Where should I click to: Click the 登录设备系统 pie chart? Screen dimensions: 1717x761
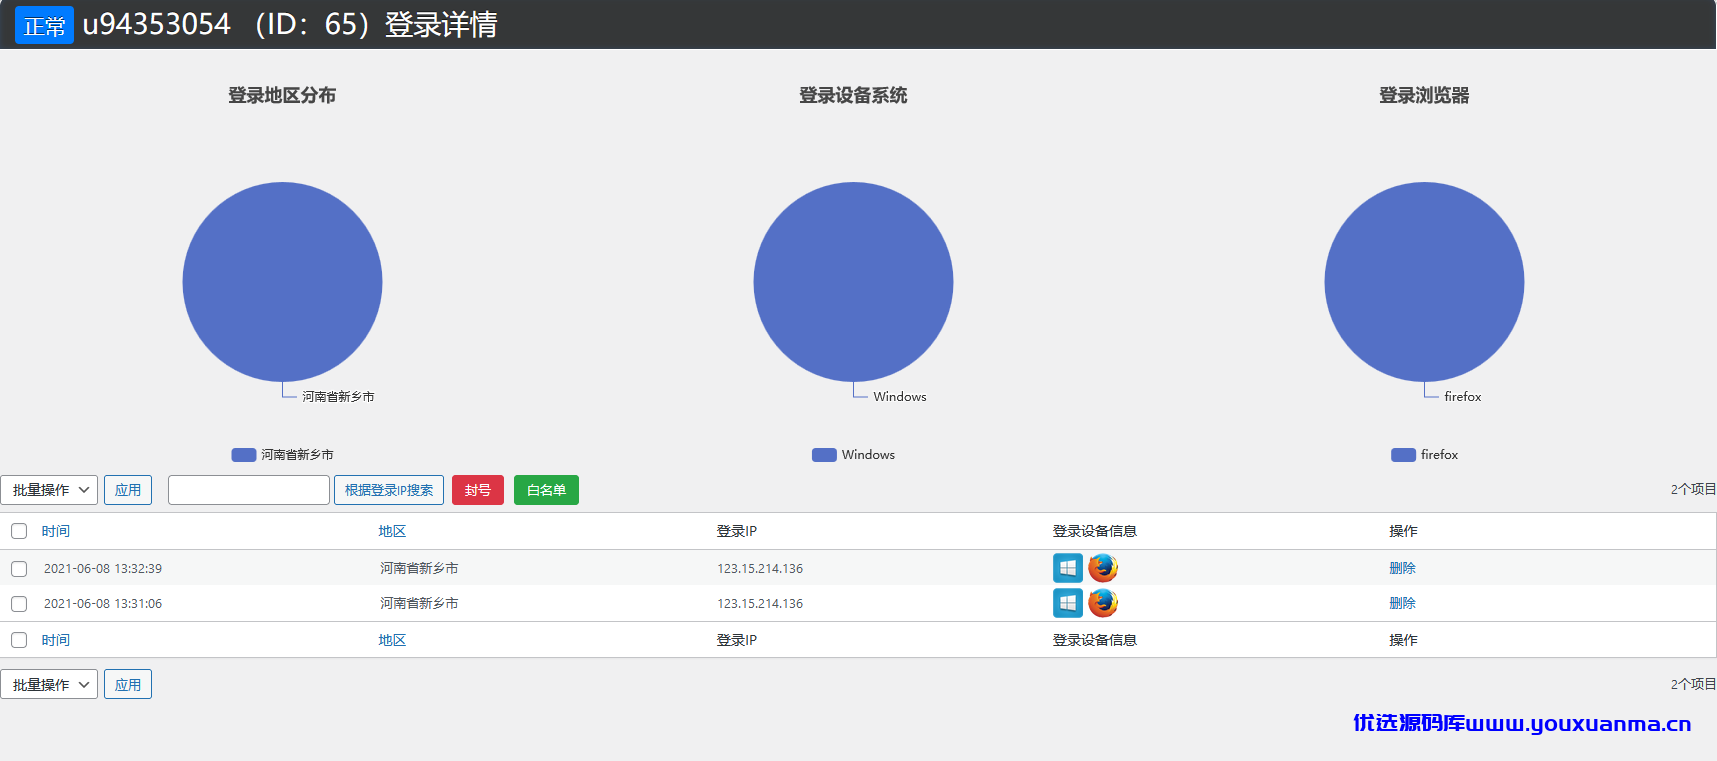click(x=853, y=282)
